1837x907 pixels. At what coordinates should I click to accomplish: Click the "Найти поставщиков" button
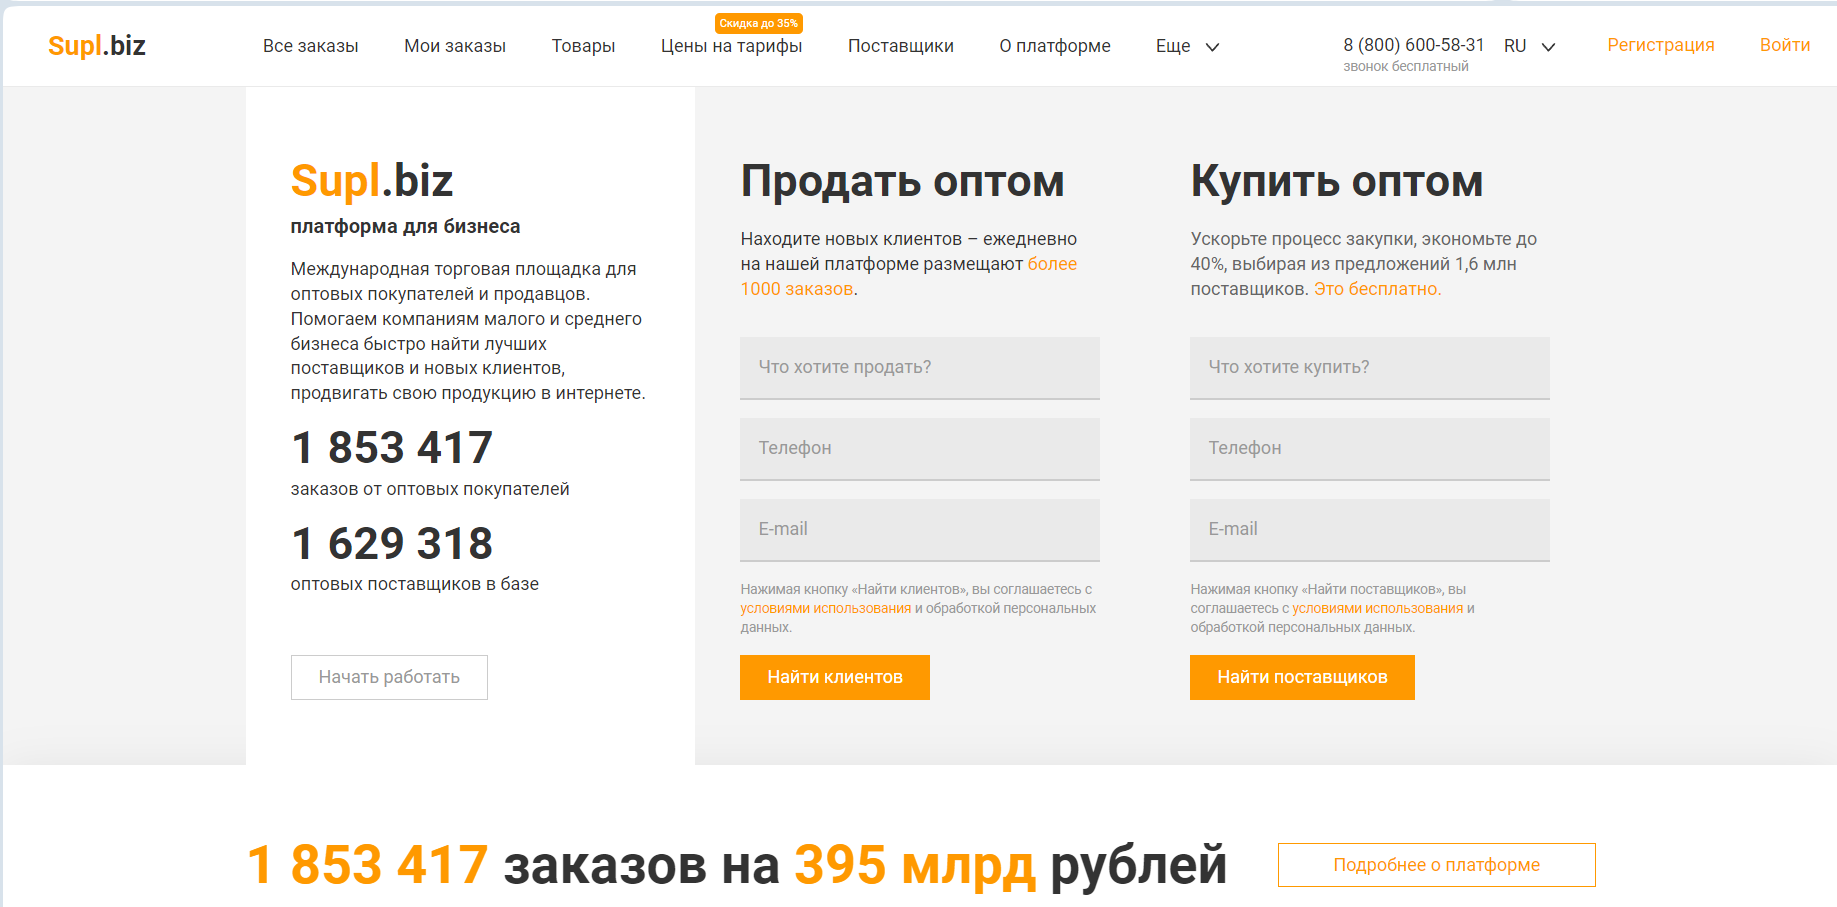1302,677
